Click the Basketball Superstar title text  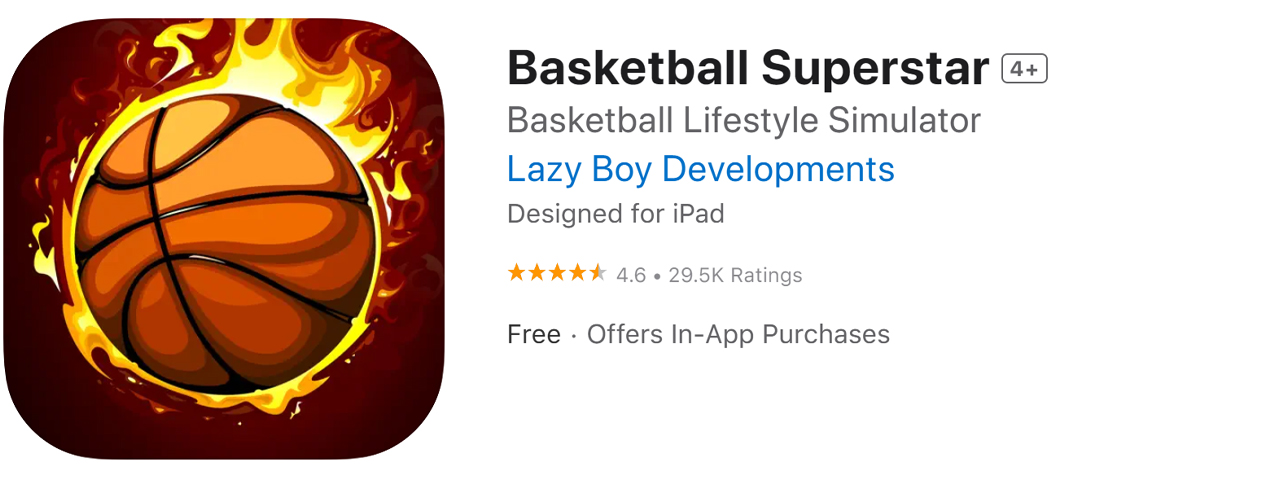(748, 68)
